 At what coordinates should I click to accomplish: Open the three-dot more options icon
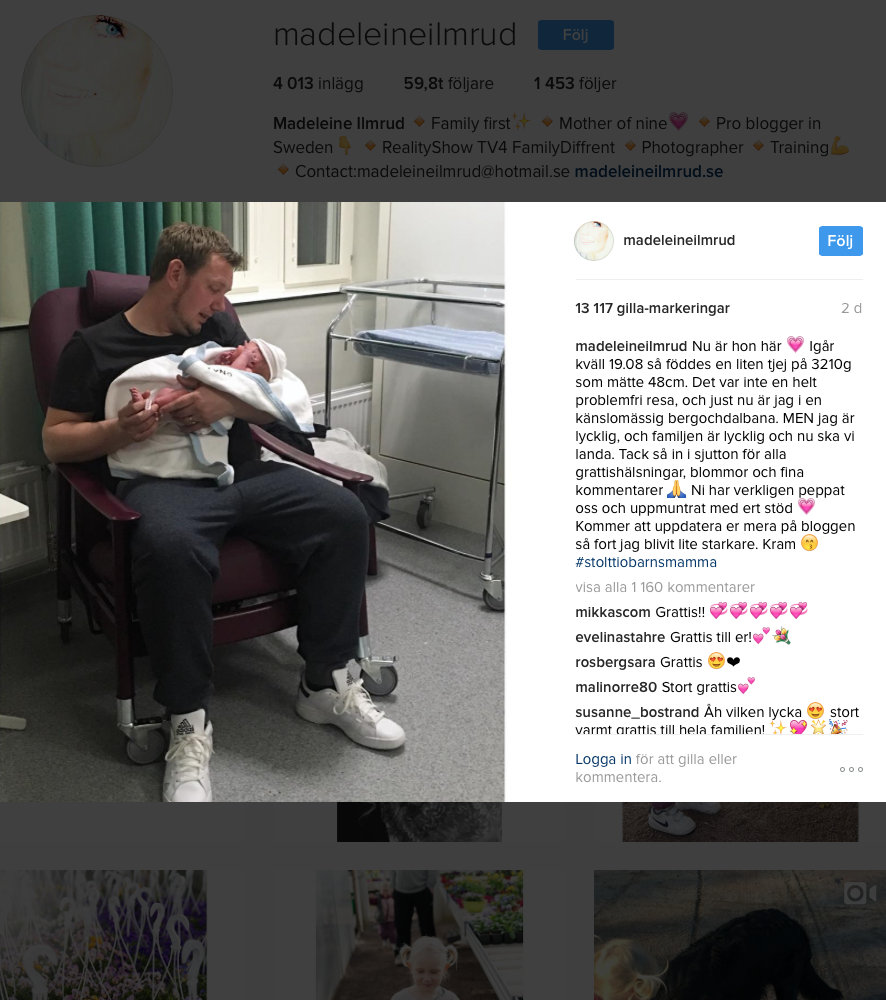coord(851,770)
